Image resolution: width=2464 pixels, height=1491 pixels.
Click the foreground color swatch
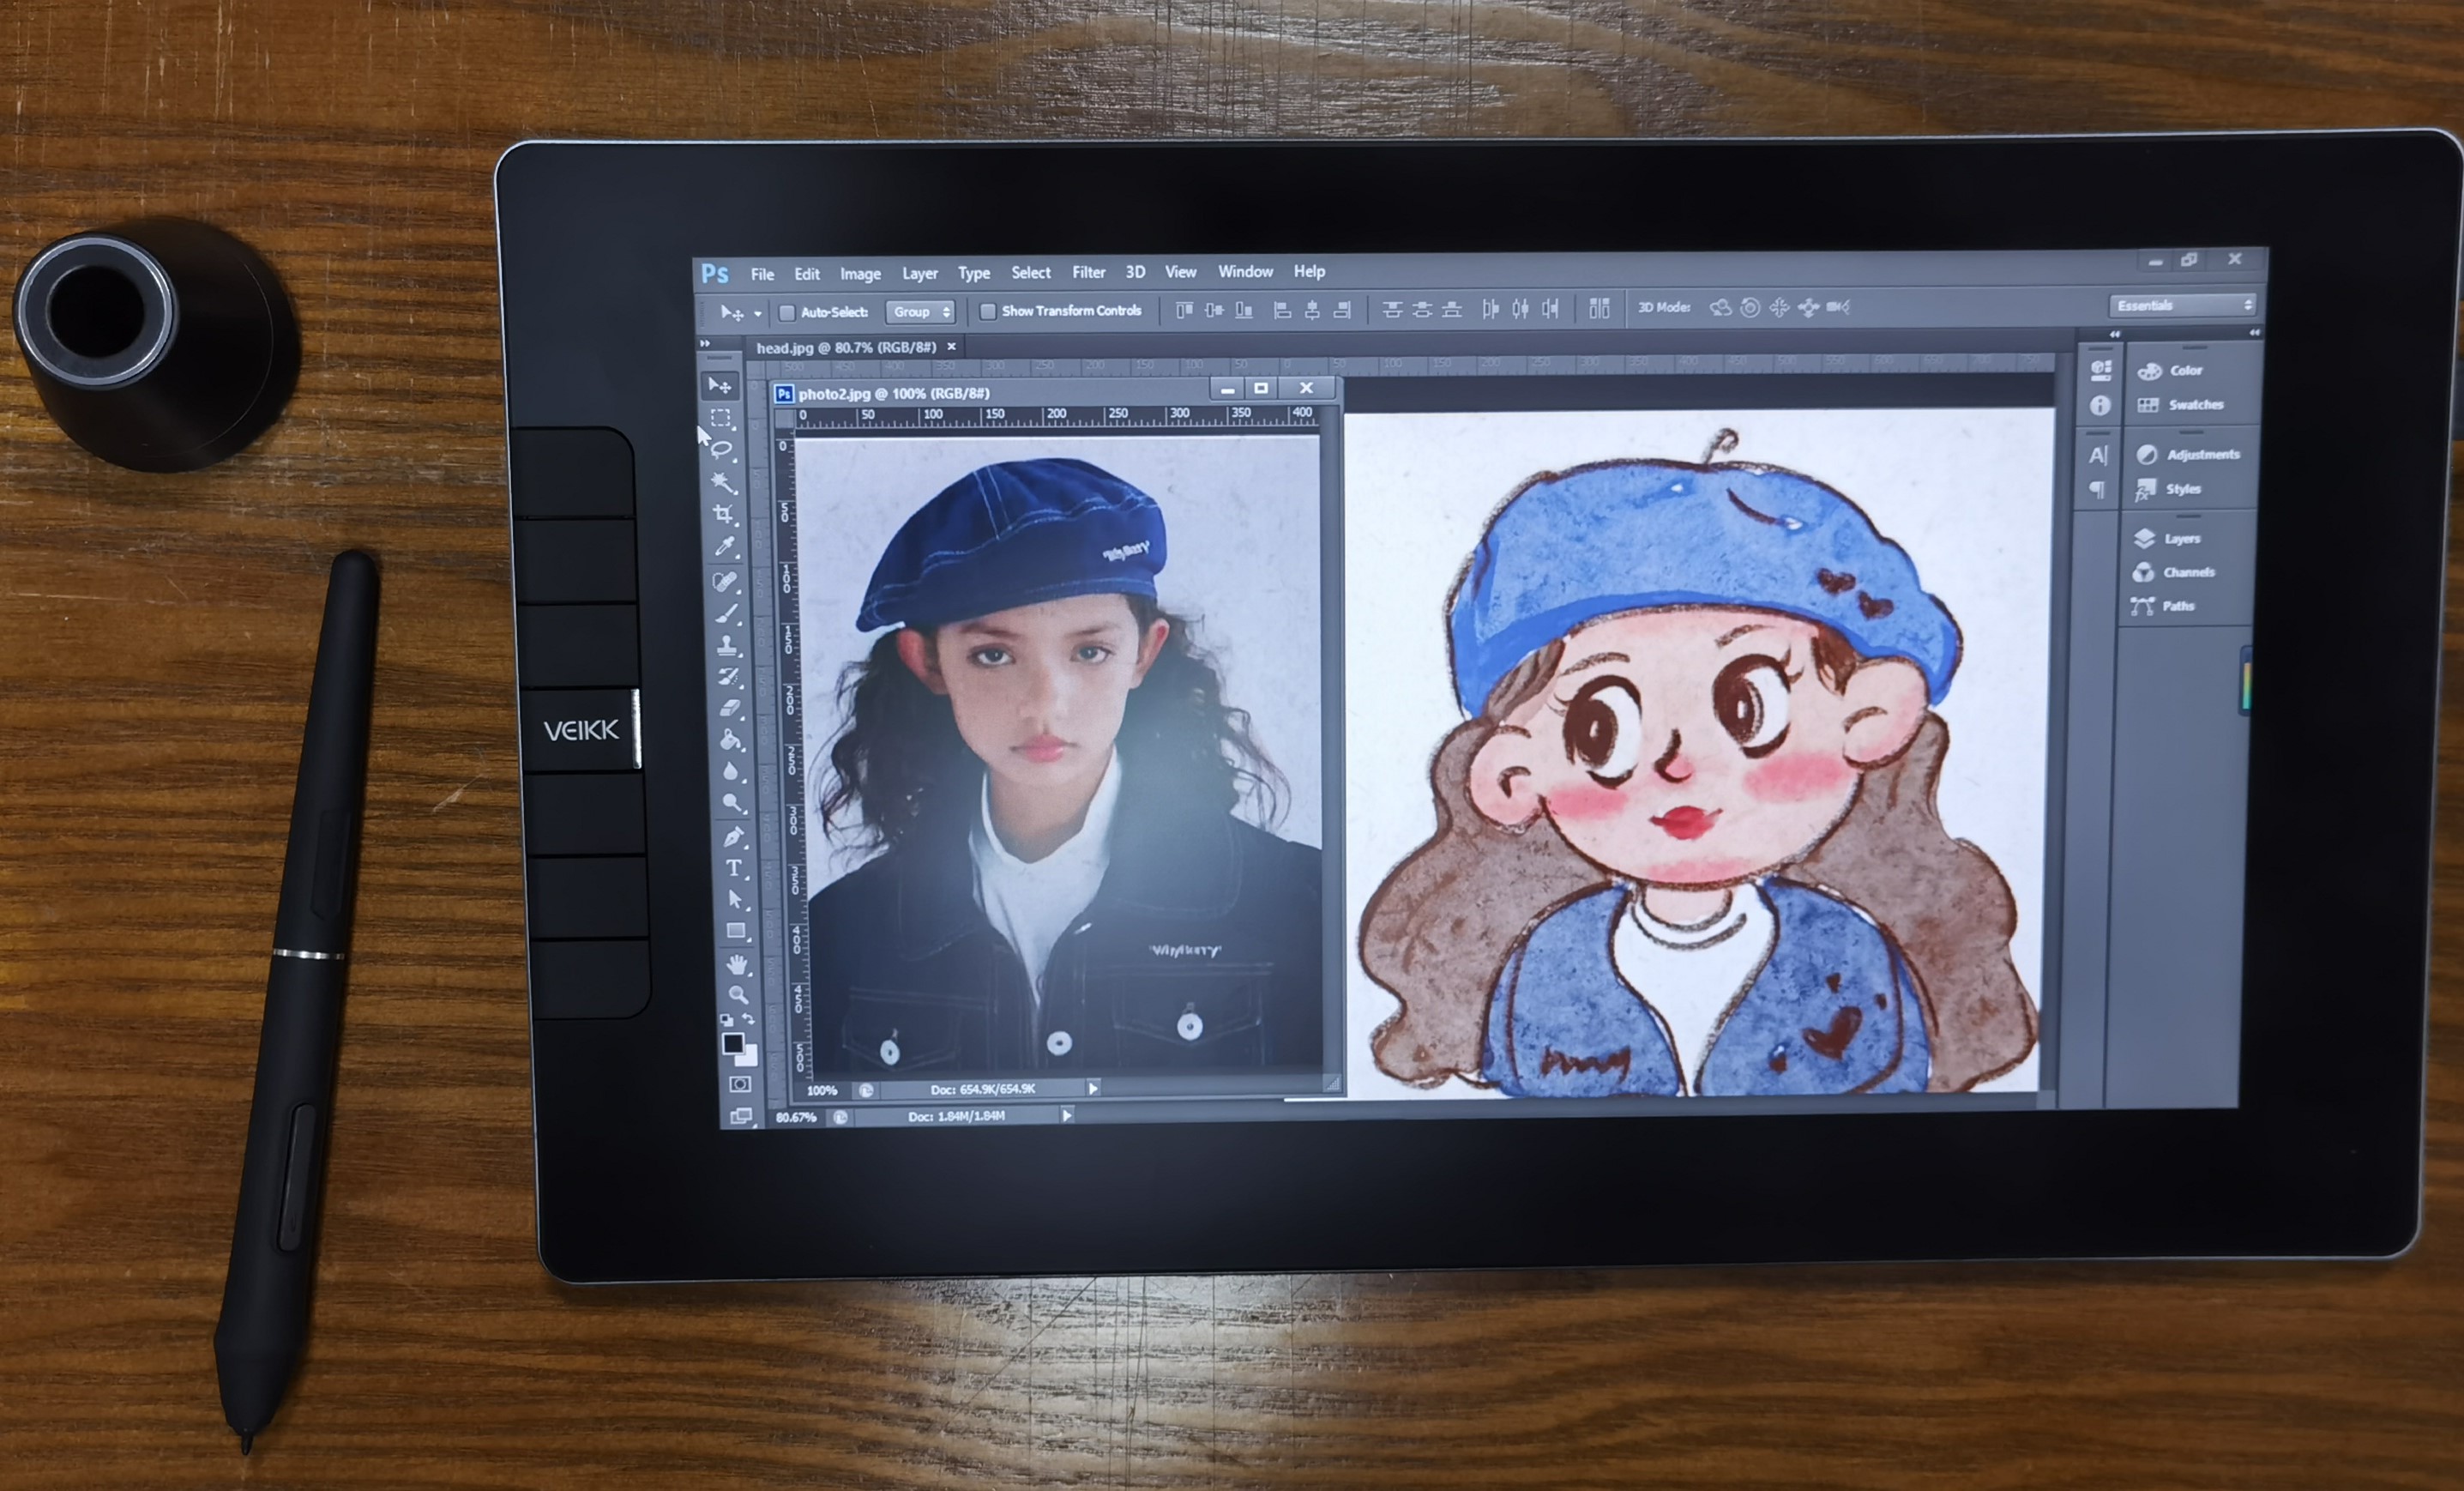click(732, 1043)
